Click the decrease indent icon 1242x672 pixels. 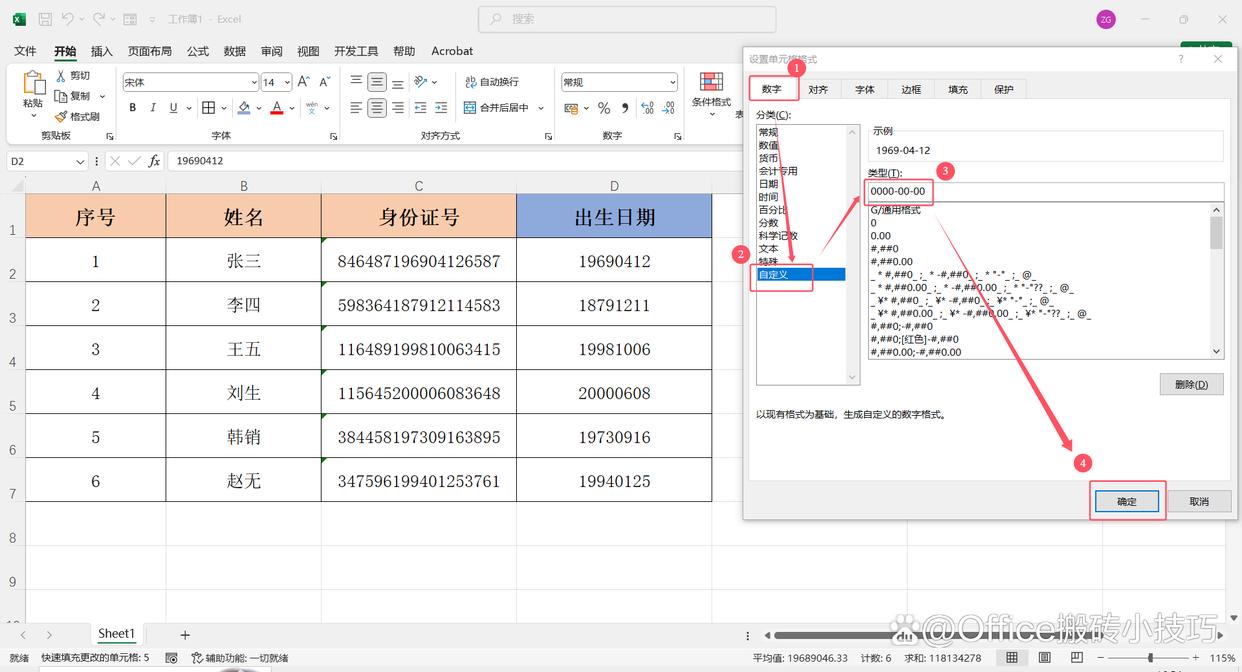click(419, 108)
